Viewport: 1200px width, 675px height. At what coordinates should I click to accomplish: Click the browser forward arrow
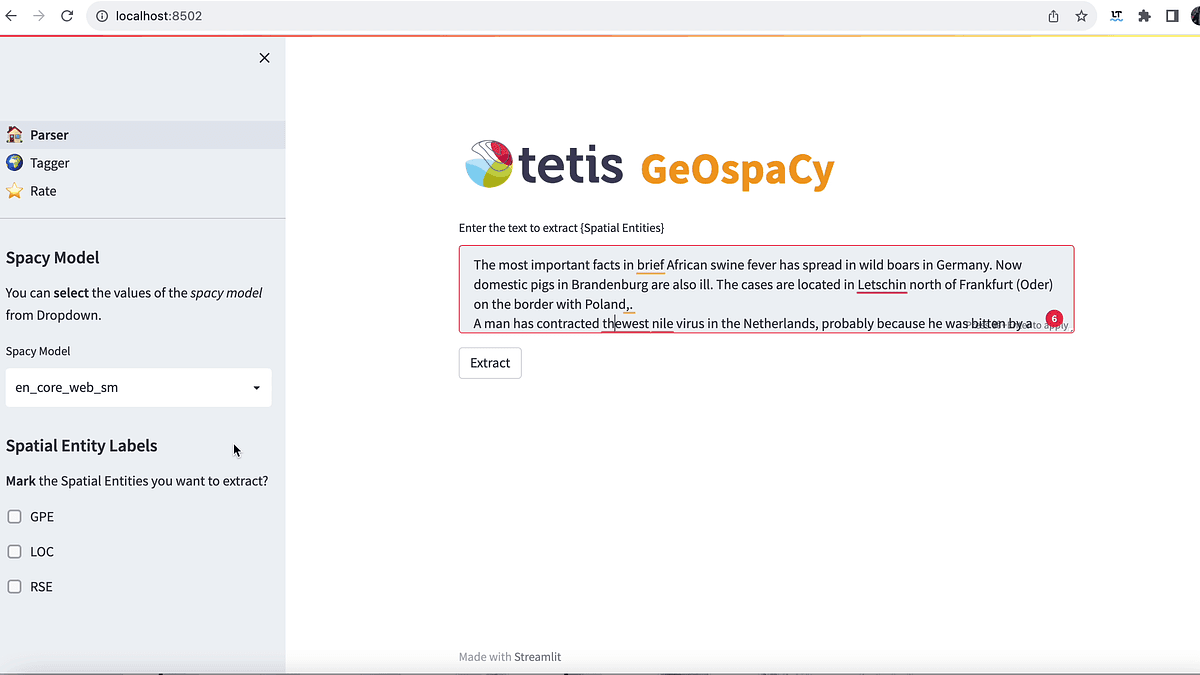[40, 16]
